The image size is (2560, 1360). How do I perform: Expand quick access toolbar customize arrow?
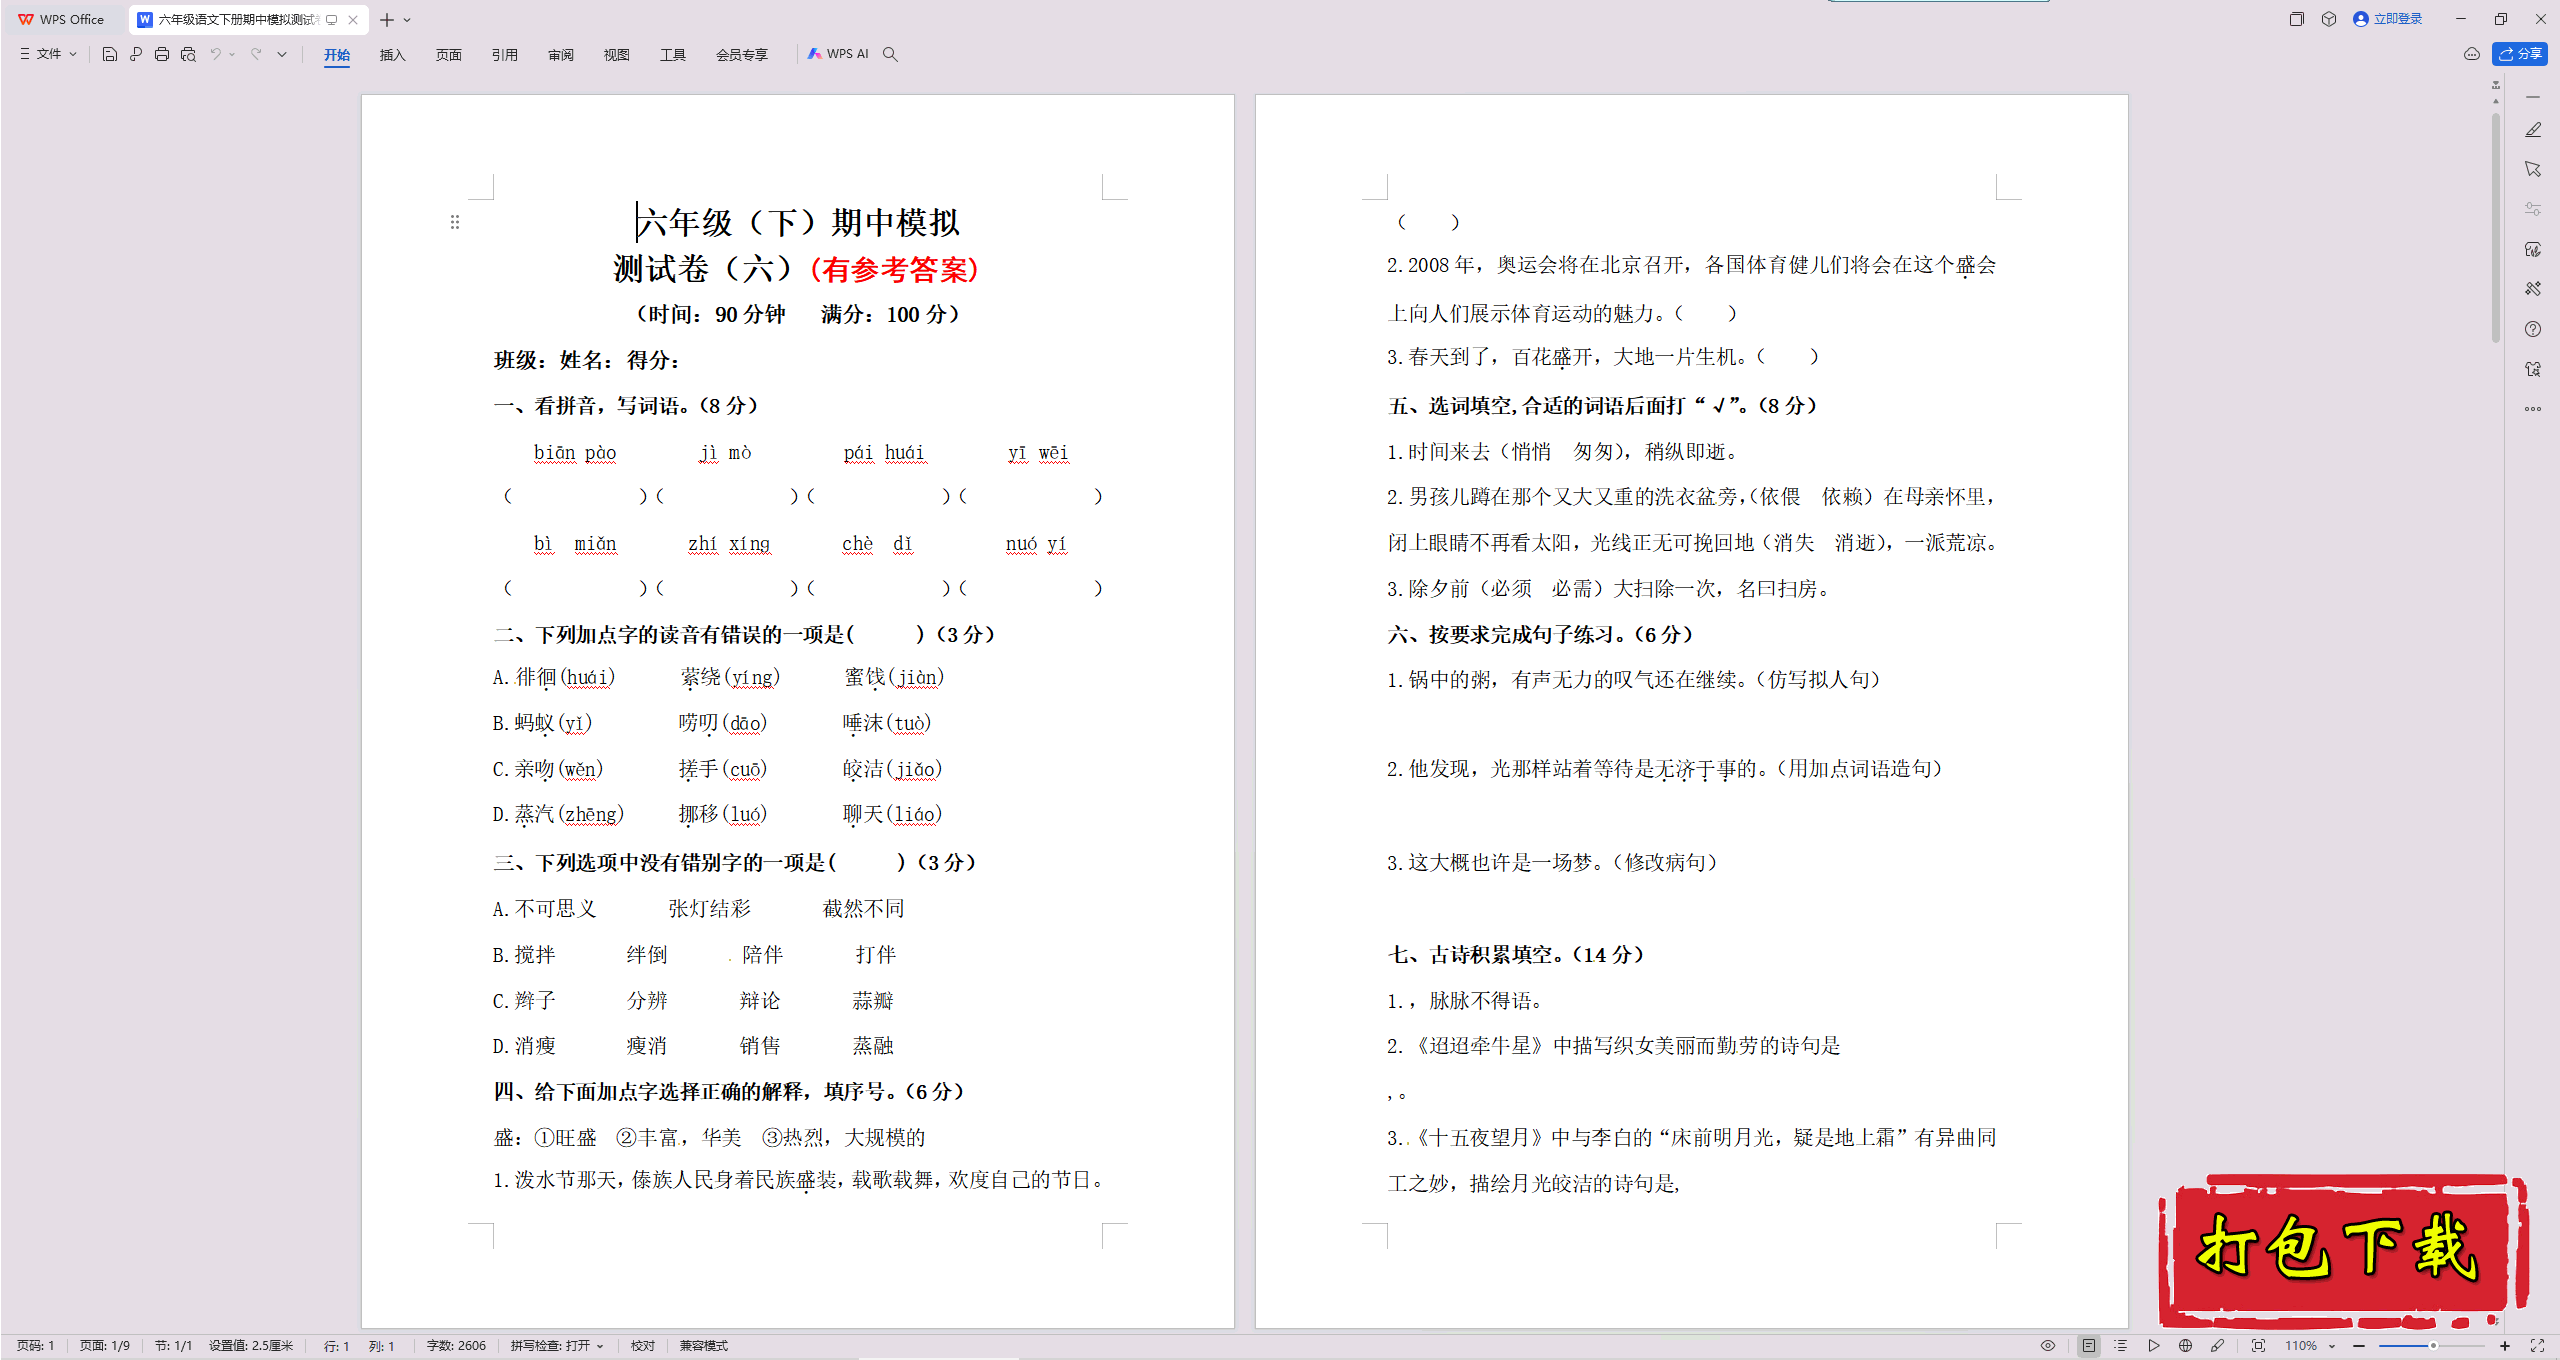pos(282,54)
